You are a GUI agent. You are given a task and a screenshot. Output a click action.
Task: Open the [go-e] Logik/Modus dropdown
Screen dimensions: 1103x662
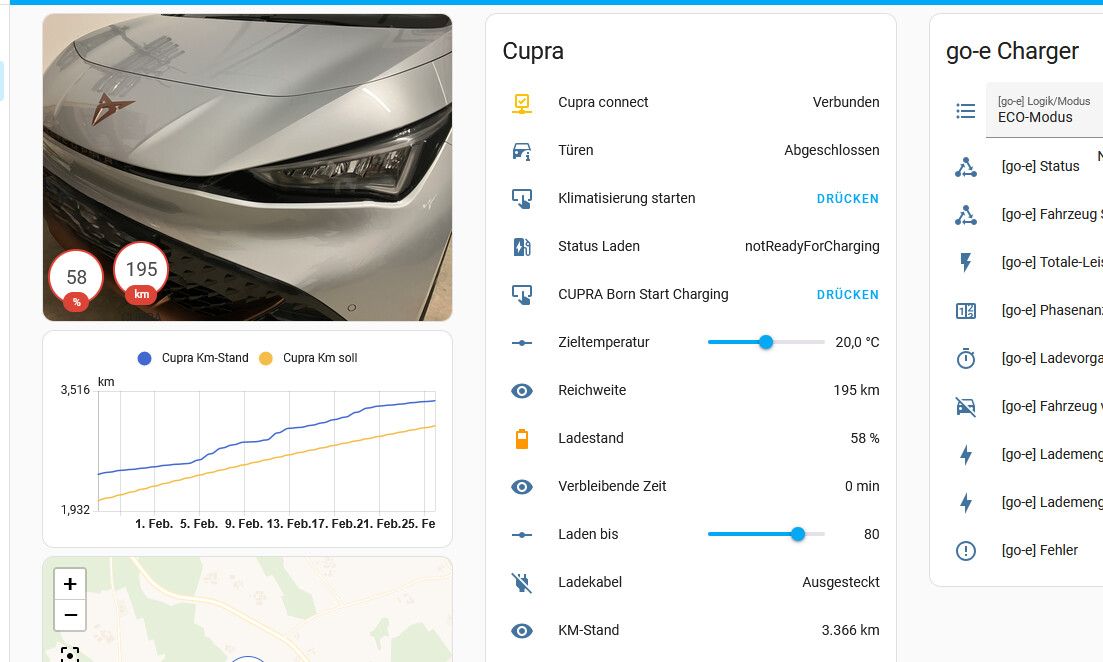click(1045, 110)
